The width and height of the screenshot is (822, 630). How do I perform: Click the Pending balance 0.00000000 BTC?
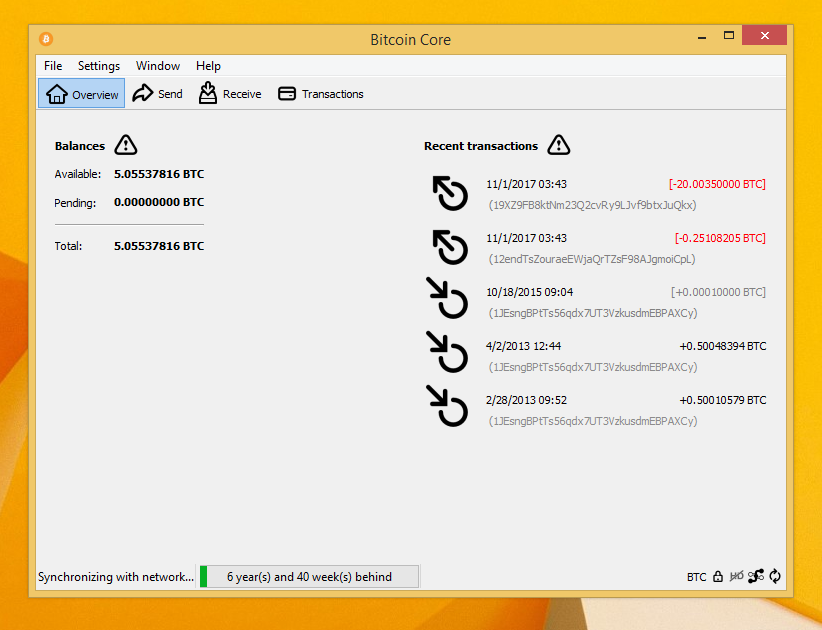click(x=159, y=202)
